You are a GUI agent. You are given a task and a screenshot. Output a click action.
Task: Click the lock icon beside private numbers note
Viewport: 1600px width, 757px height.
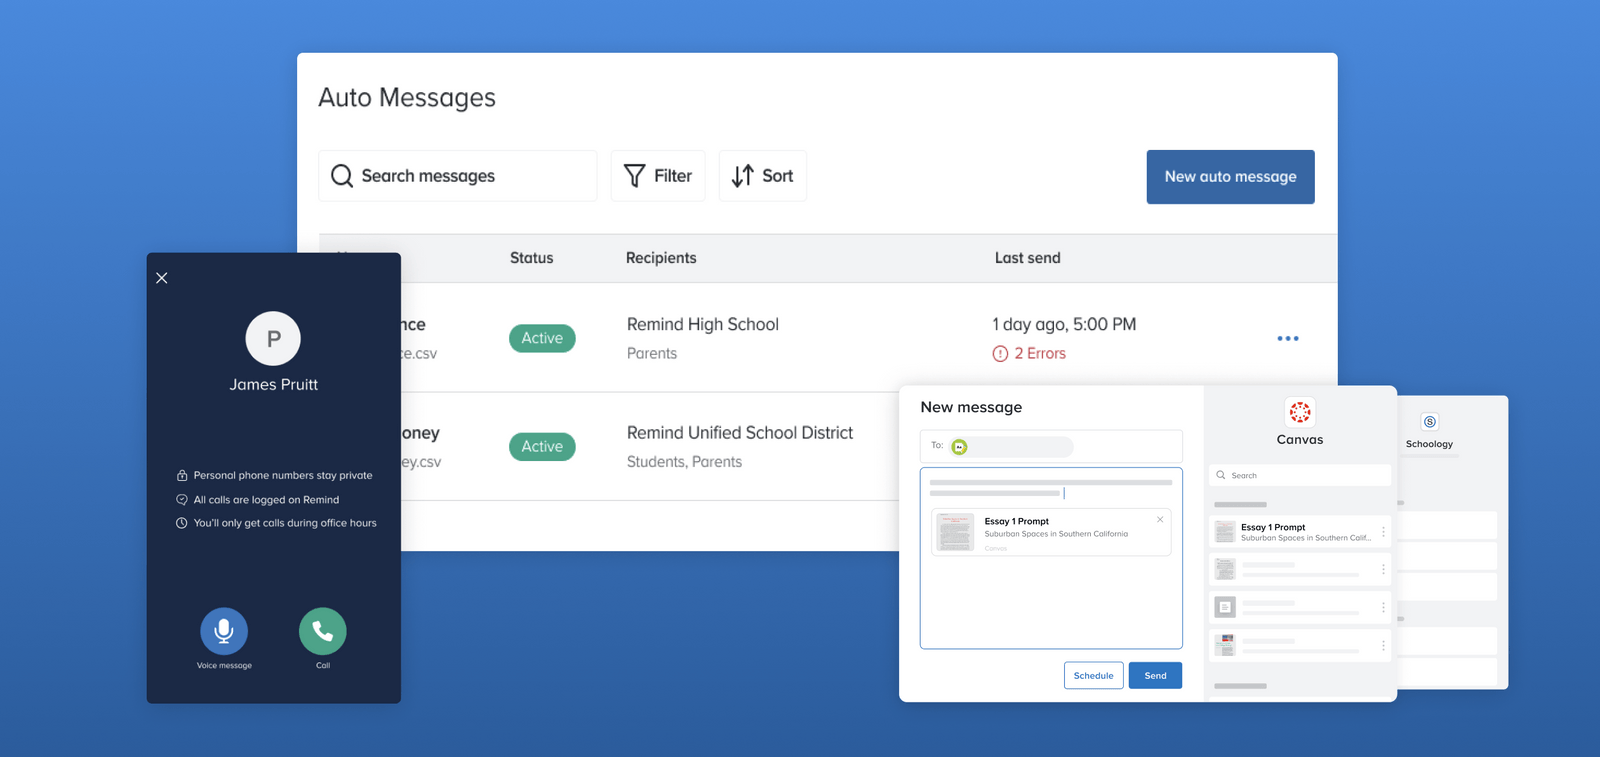[x=182, y=475]
